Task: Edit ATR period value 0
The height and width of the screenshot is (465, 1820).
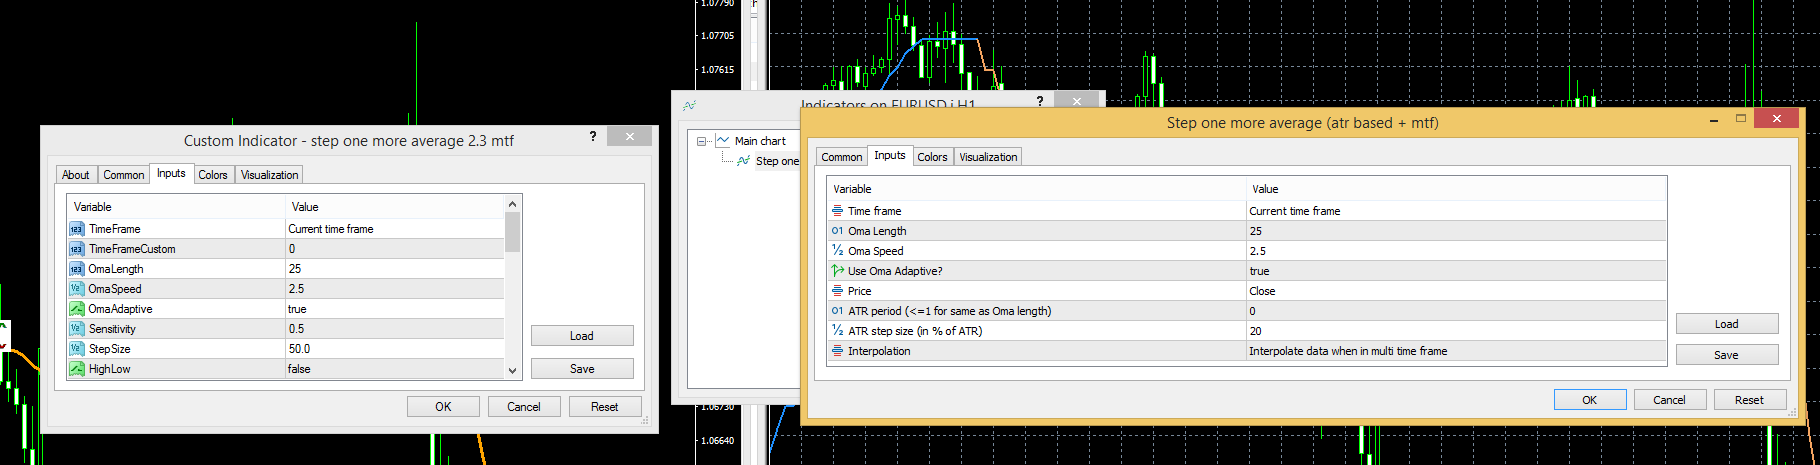Action: click(1456, 311)
